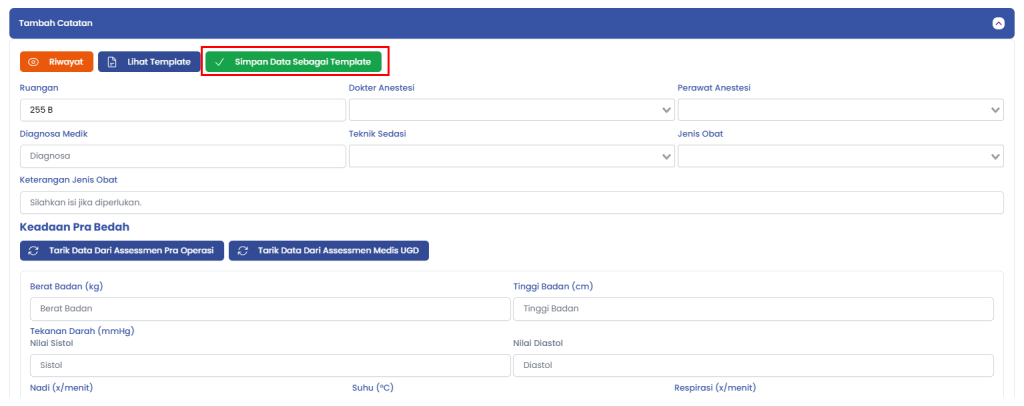Click the Sistol blood pressure field
The image size is (1024, 406).
tap(269, 366)
